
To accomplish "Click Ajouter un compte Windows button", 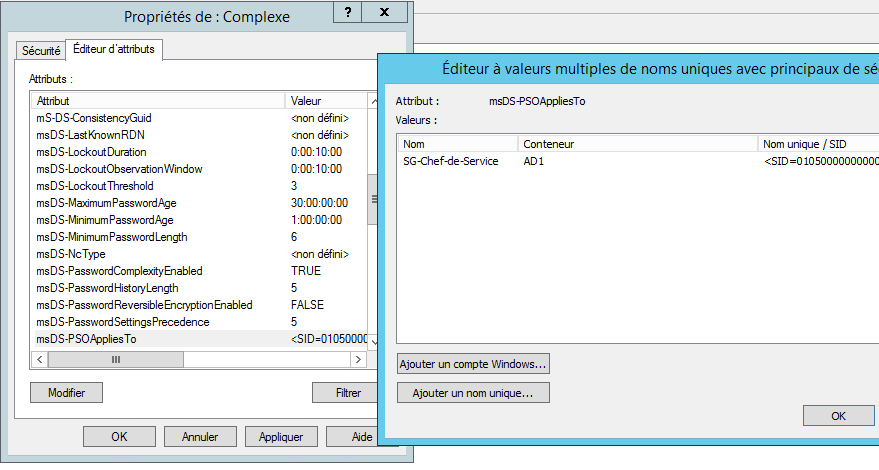I will [x=473, y=363].
